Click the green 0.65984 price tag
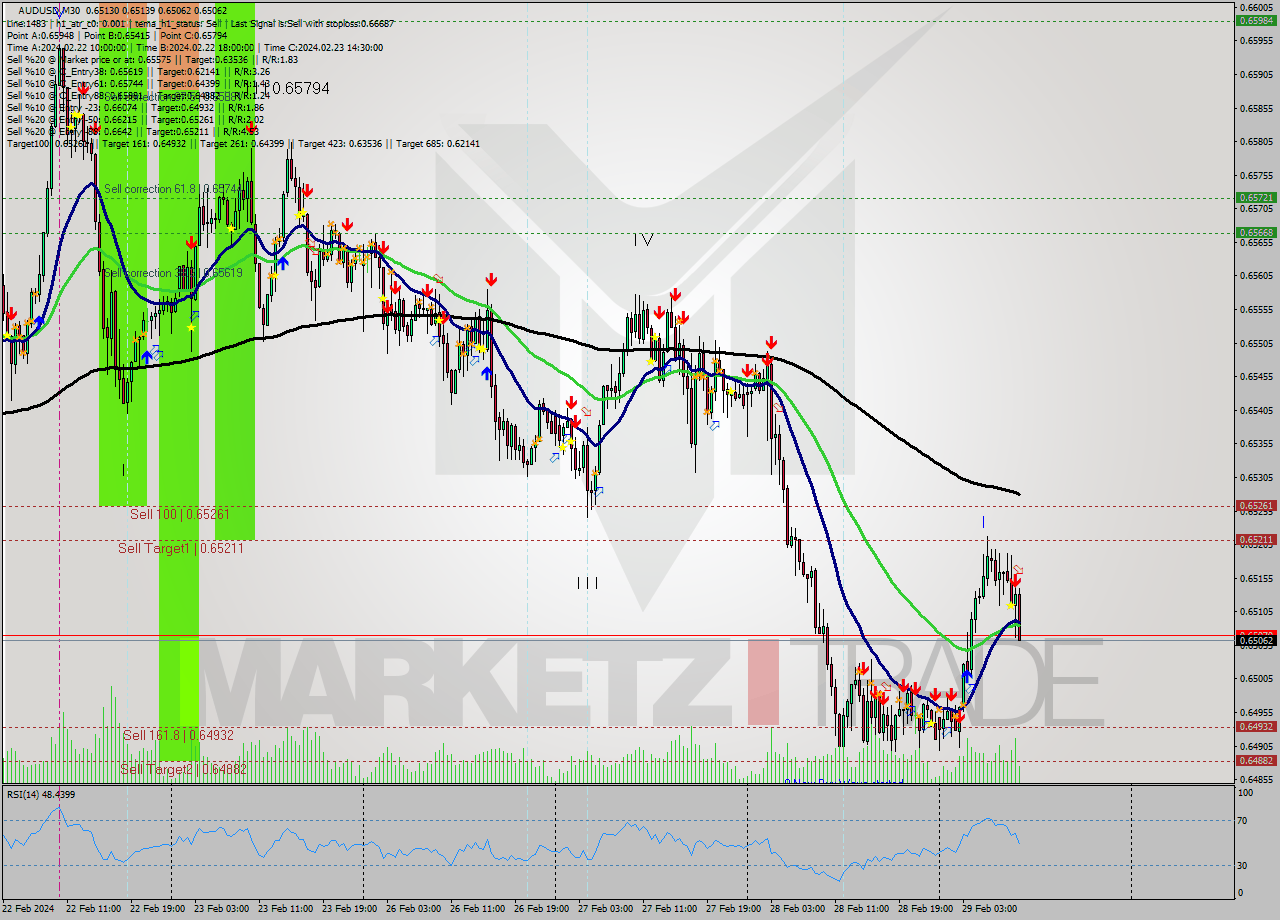Viewport: 1280px width, 920px height. 1256,20
